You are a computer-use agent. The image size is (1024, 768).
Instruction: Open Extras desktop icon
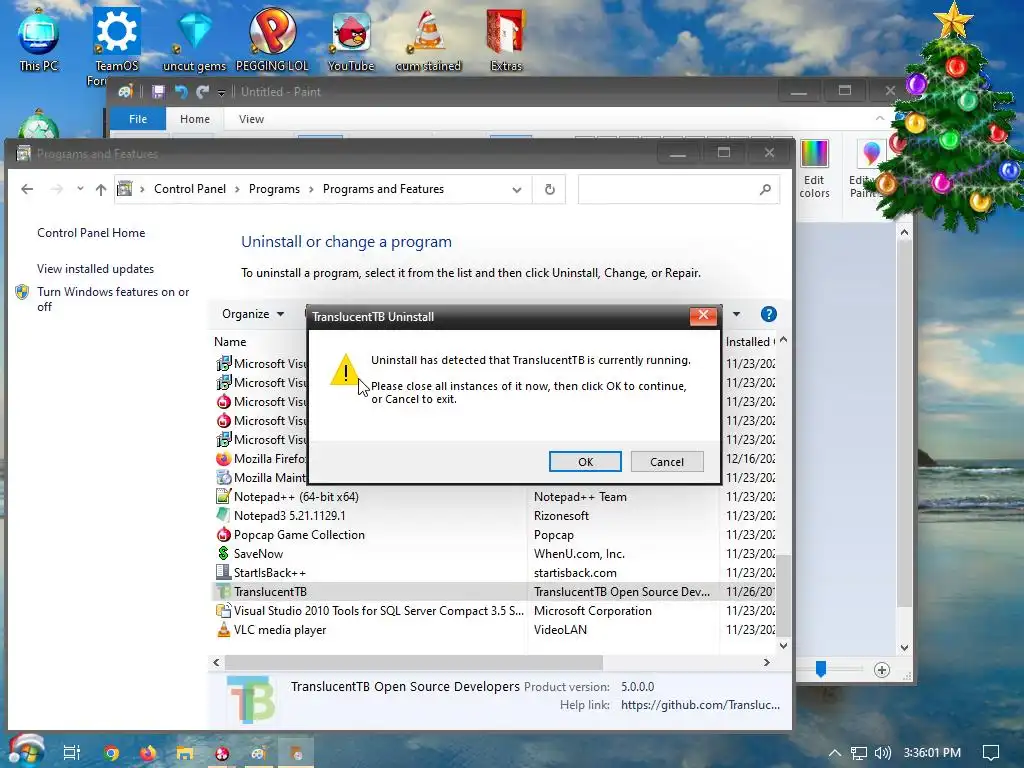click(x=506, y=40)
